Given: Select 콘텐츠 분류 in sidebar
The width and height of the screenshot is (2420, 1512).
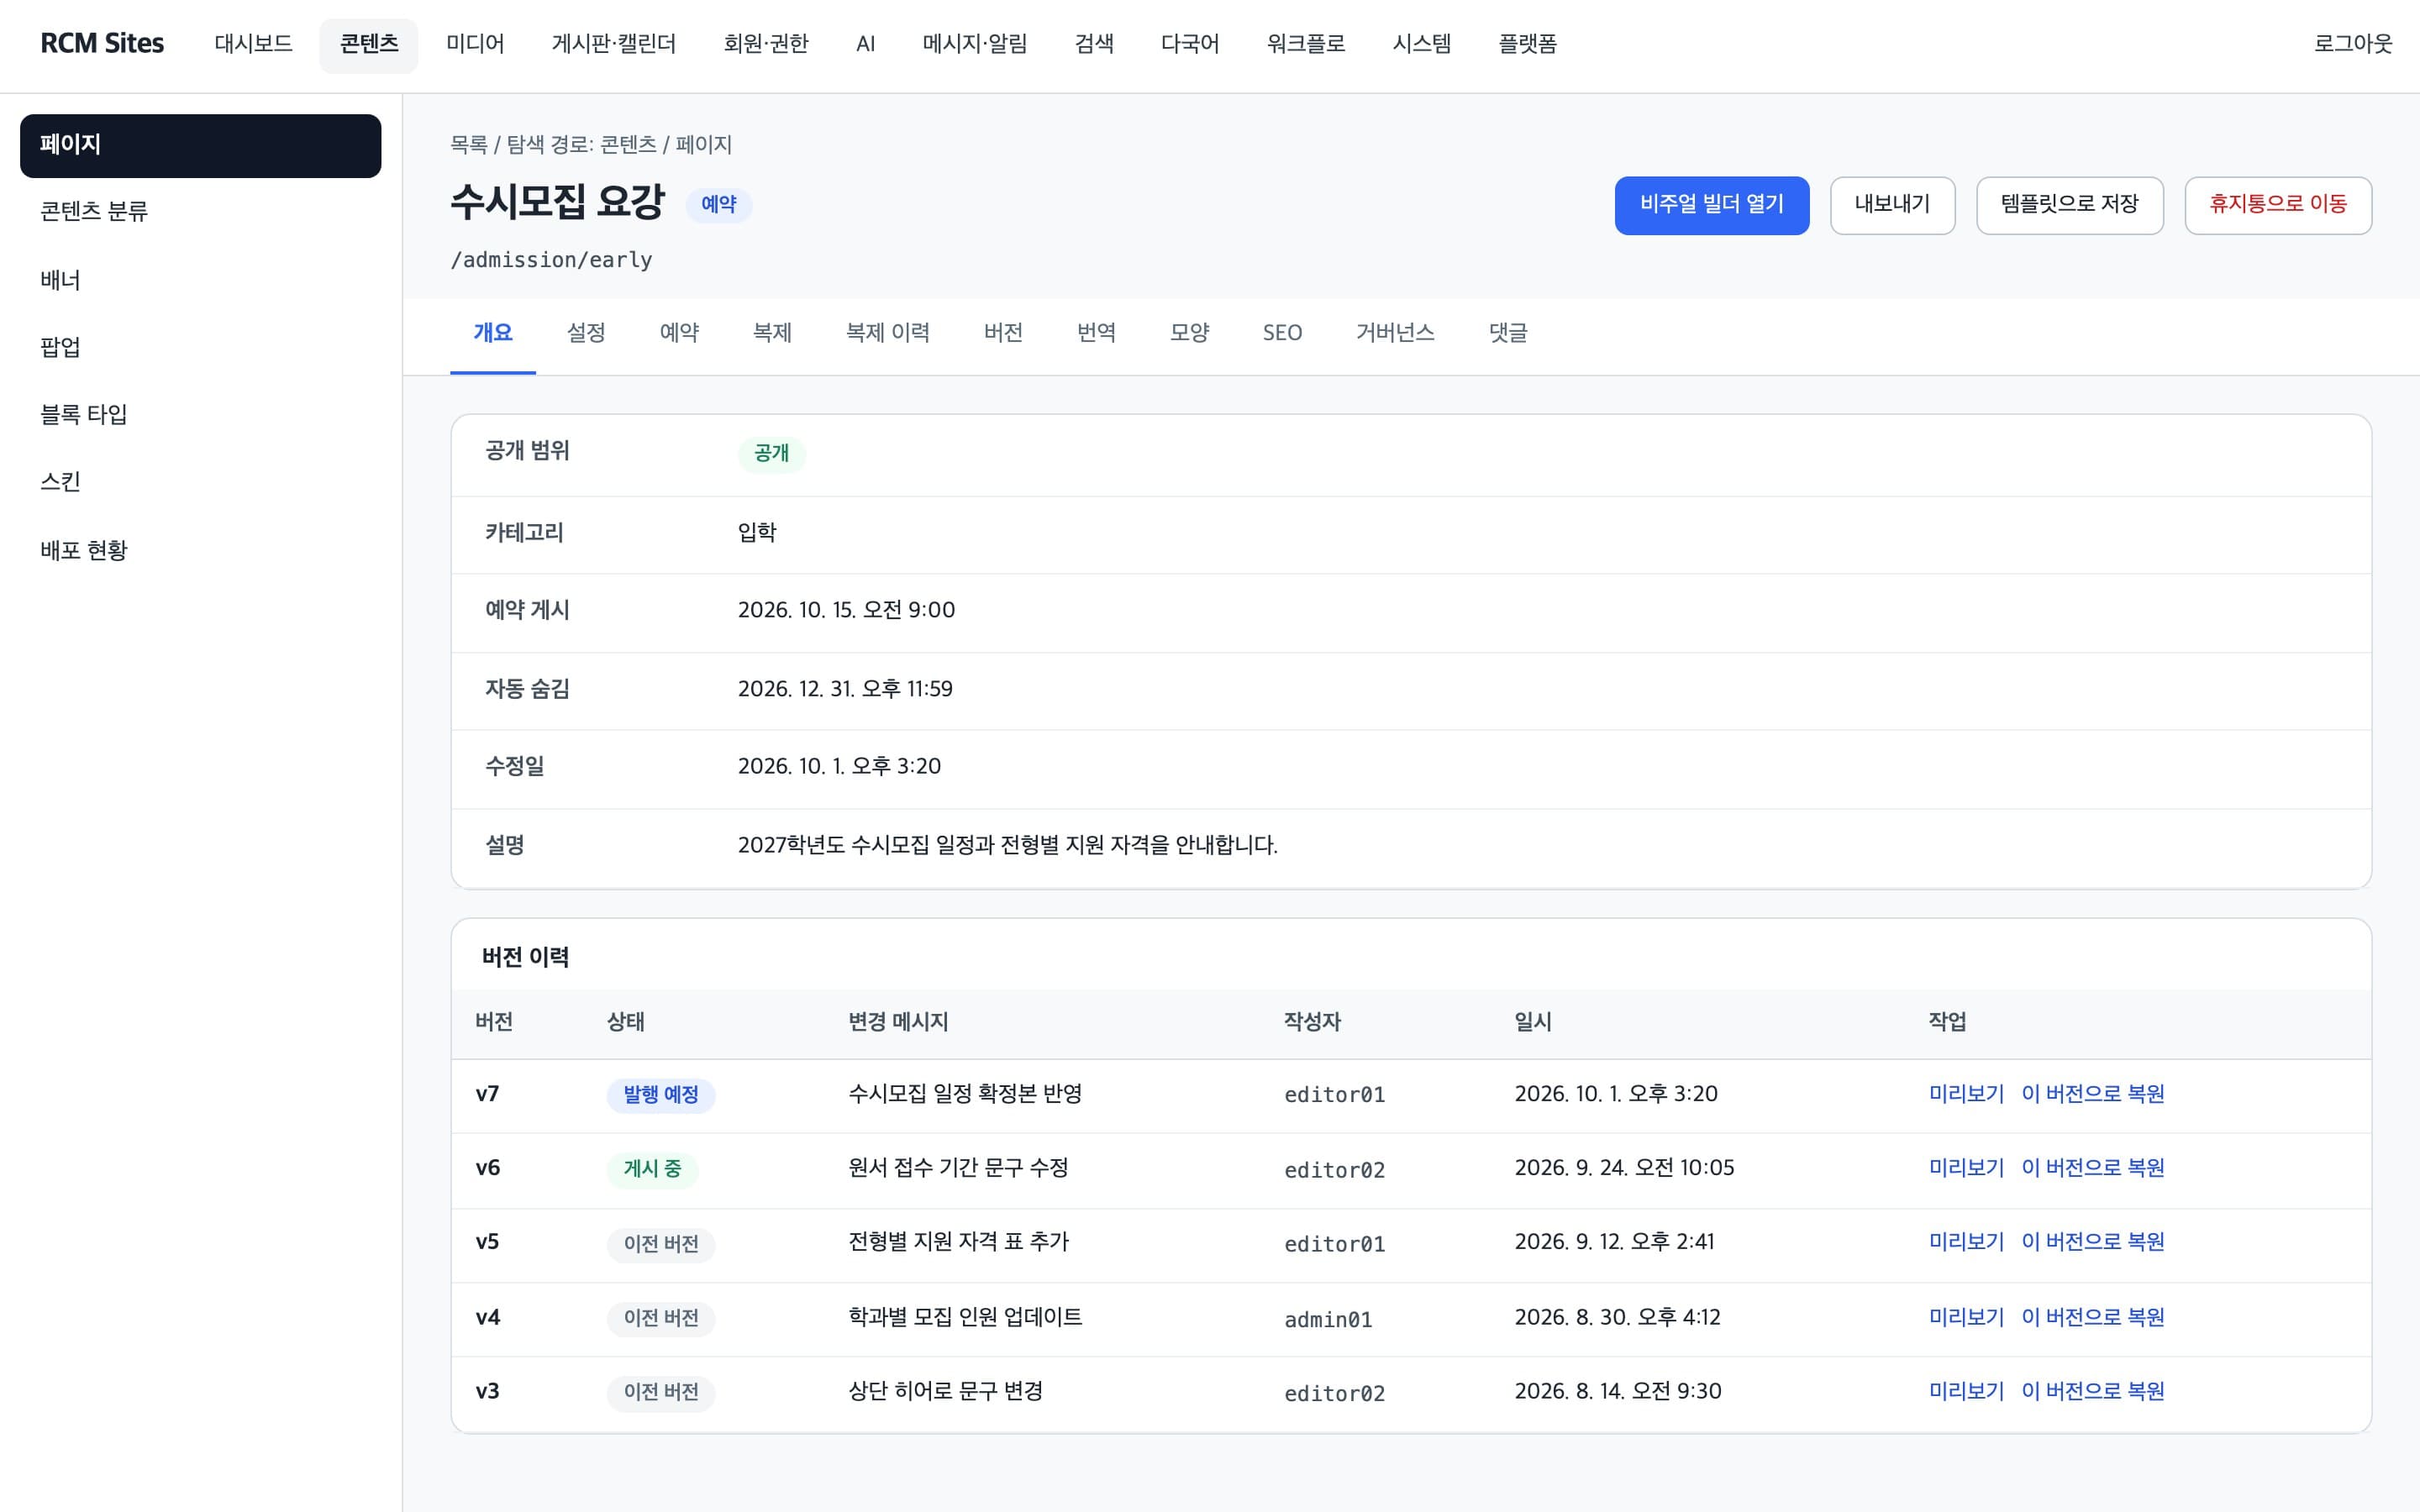Looking at the screenshot, I should [x=200, y=211].
